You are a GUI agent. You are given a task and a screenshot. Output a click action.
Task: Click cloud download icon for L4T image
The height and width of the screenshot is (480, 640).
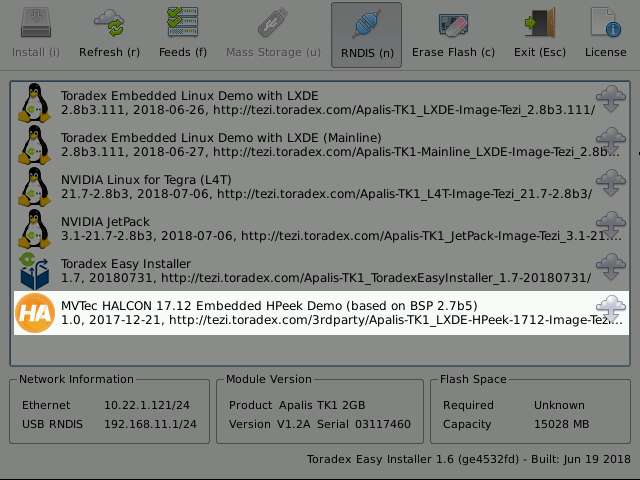pyautogui.click(x=611, y=183)
